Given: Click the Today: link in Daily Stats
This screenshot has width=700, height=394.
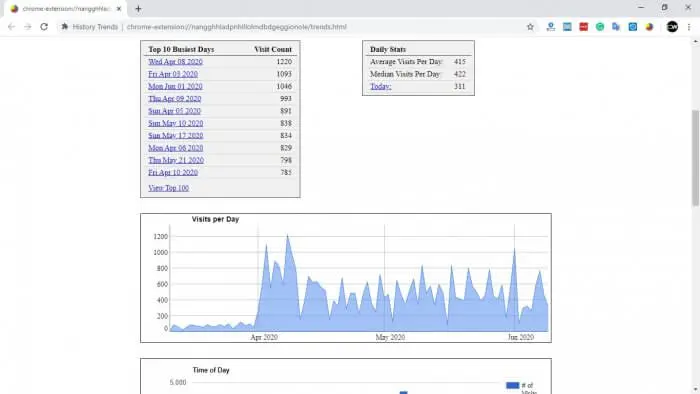Looking at the screenshot, I should click(380, 87).
